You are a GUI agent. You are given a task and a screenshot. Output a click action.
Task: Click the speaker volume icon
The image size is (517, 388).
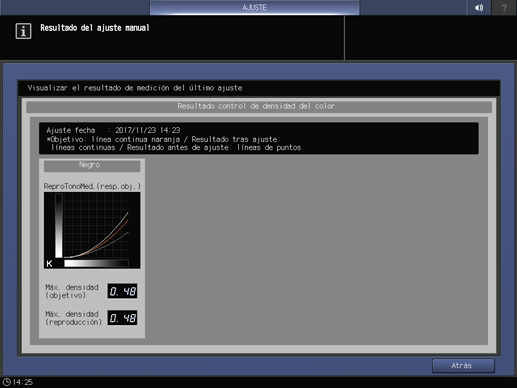pos(479,7)
